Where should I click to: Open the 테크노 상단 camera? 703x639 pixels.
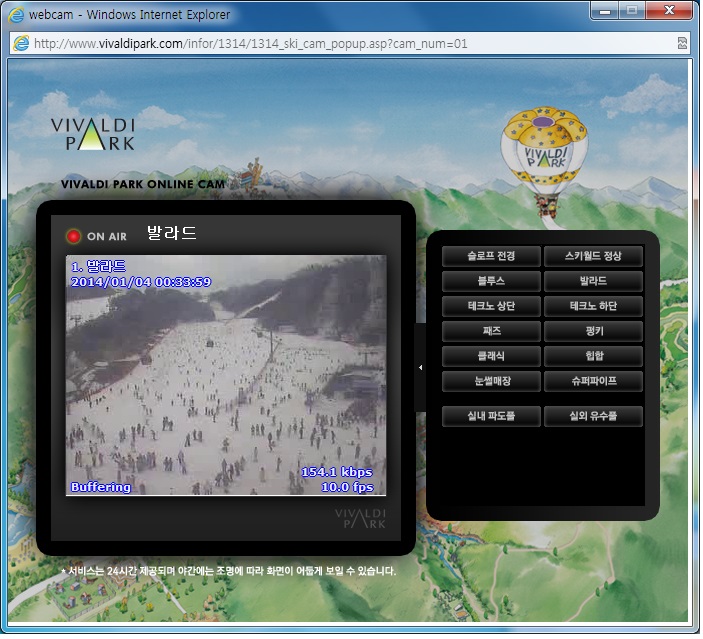point(493,307)
